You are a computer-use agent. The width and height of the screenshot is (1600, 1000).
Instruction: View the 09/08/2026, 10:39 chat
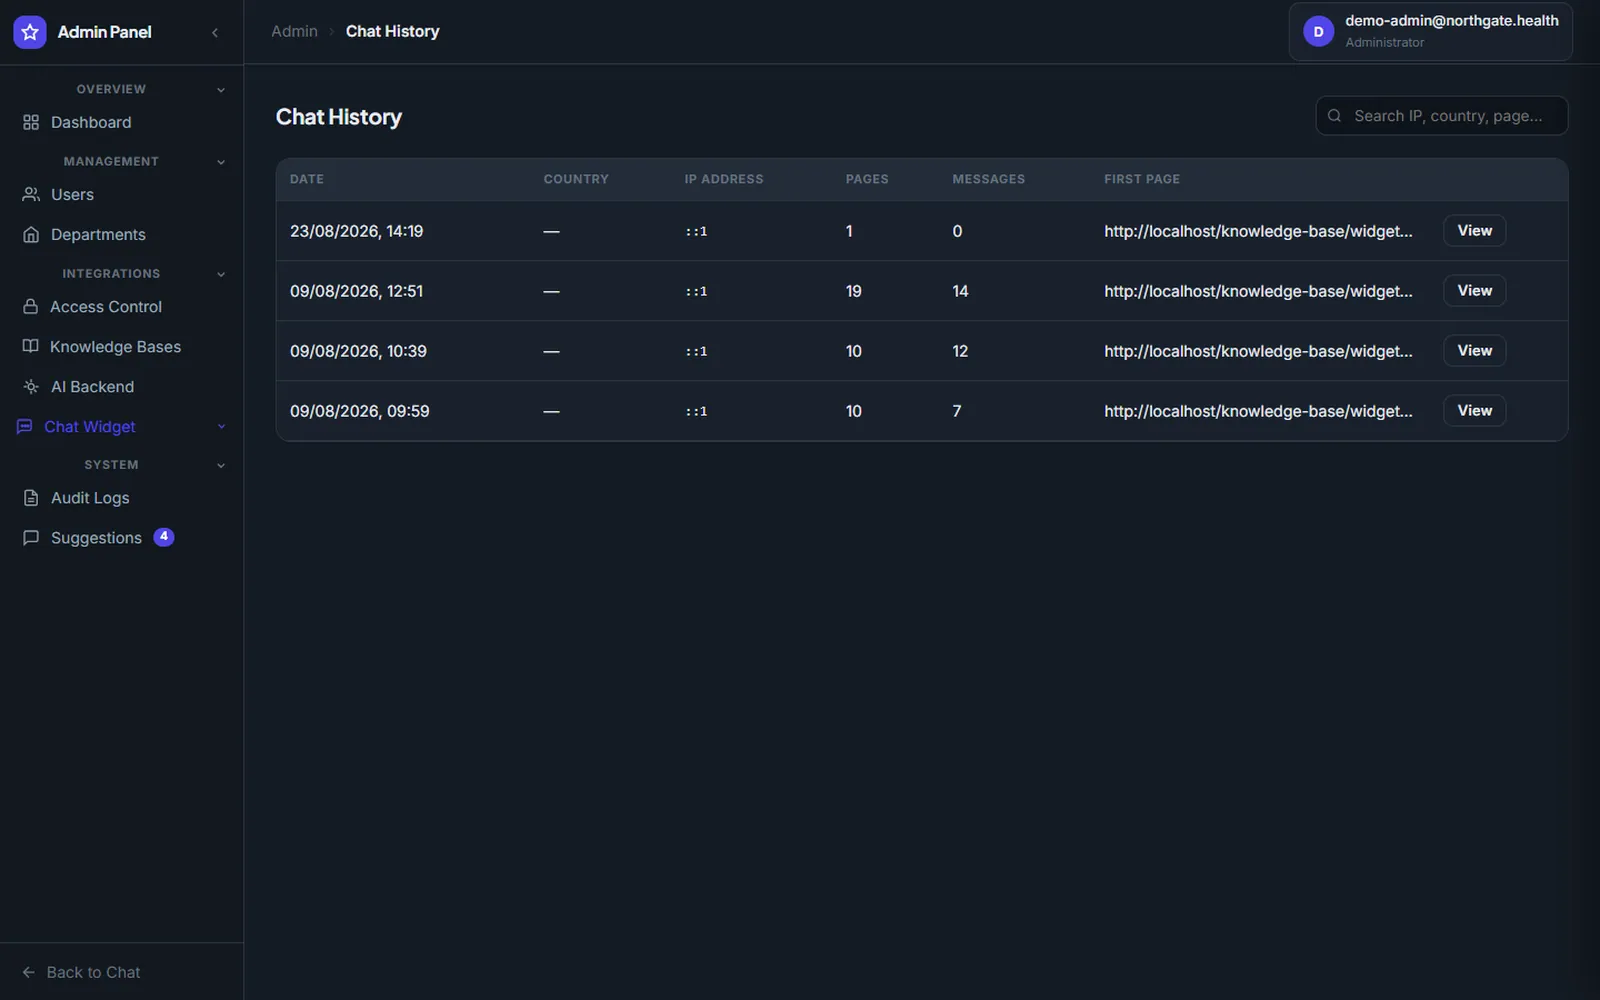pyautogui.click(x=1474, y=351)
